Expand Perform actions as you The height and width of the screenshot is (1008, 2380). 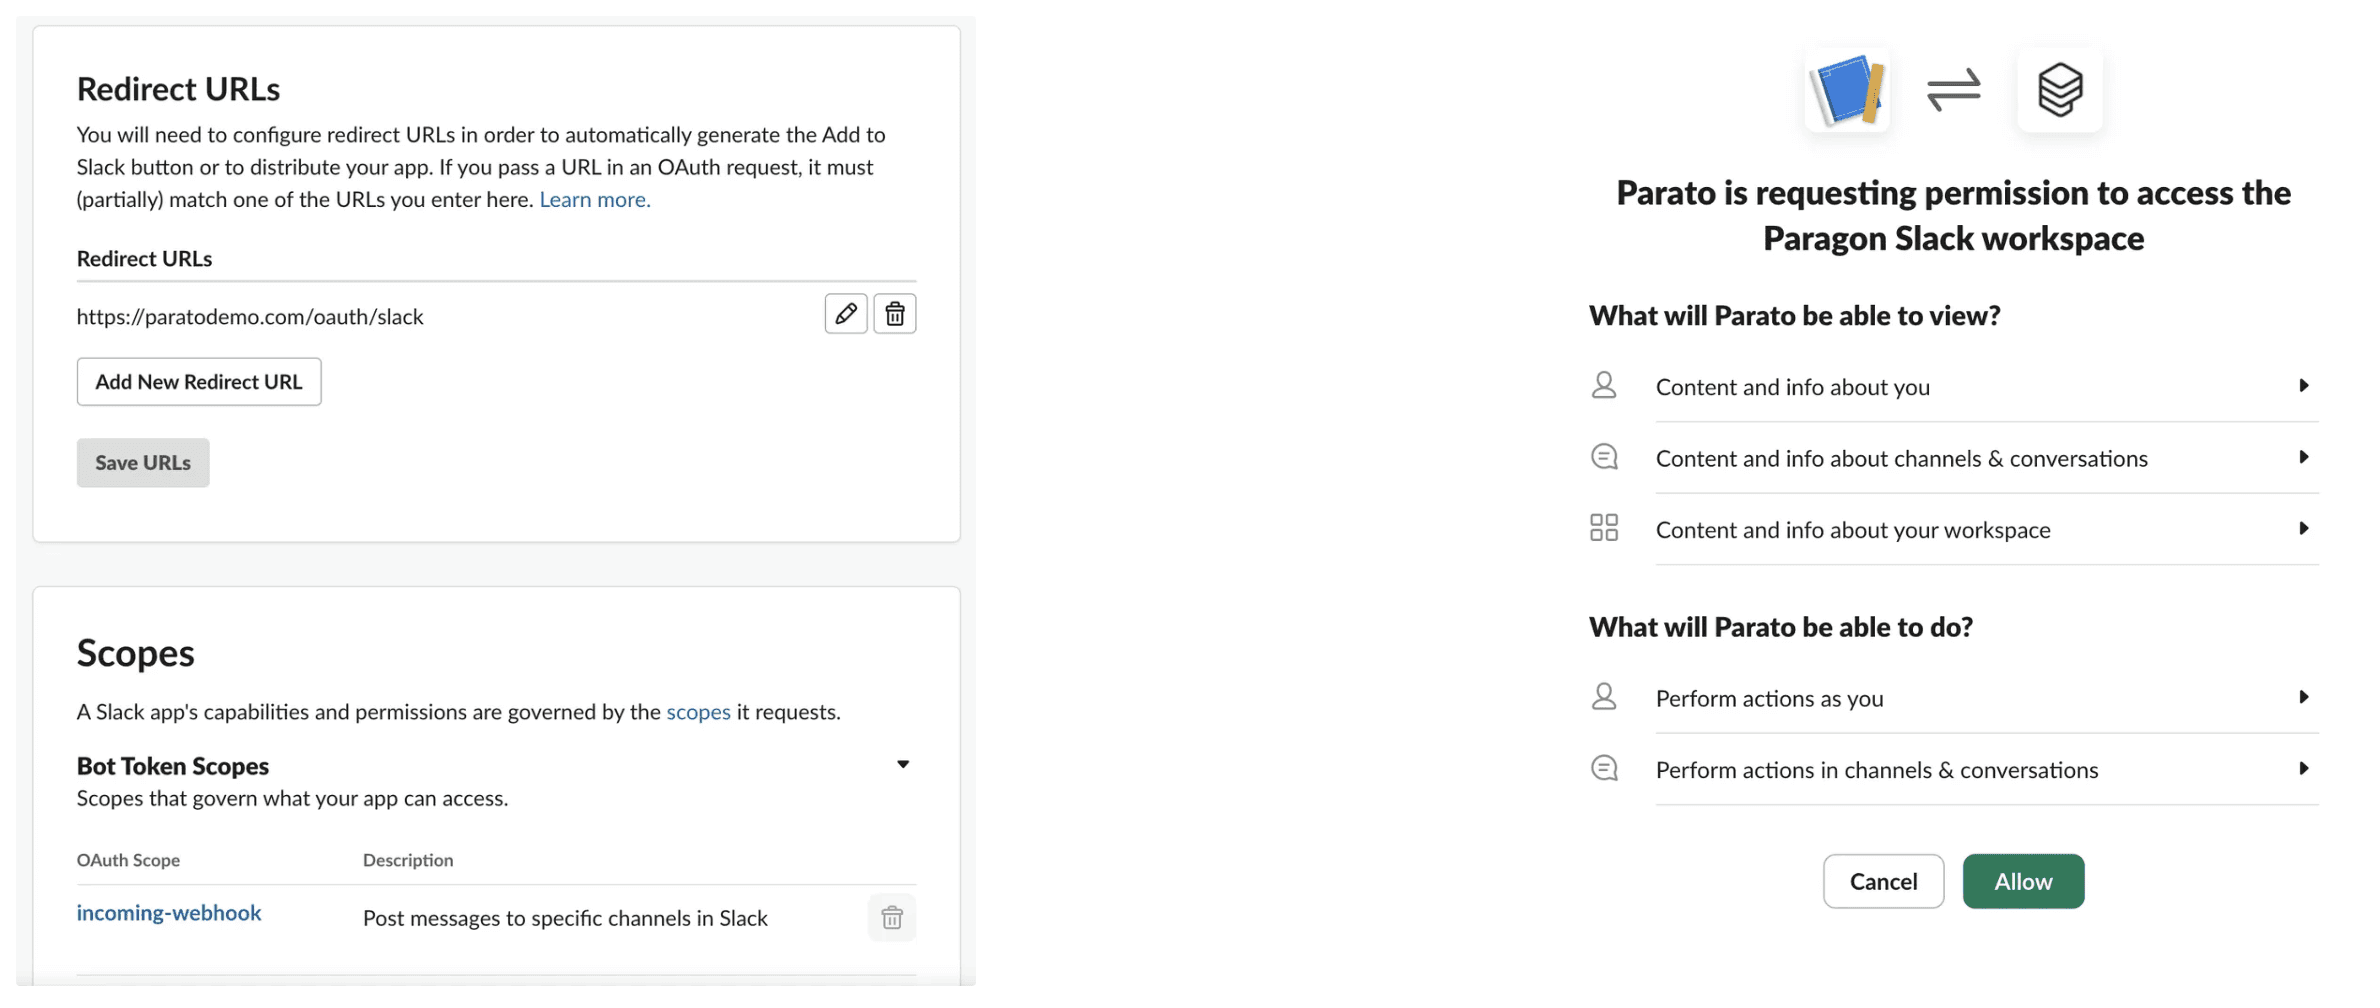point(2303,697)
